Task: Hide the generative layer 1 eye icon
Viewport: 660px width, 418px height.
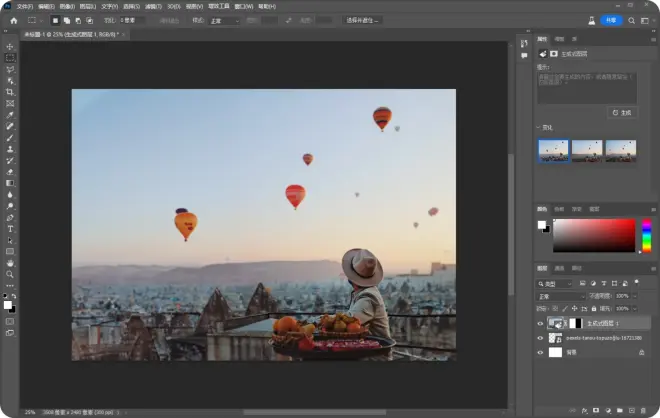Action: (x=540, y=324)
